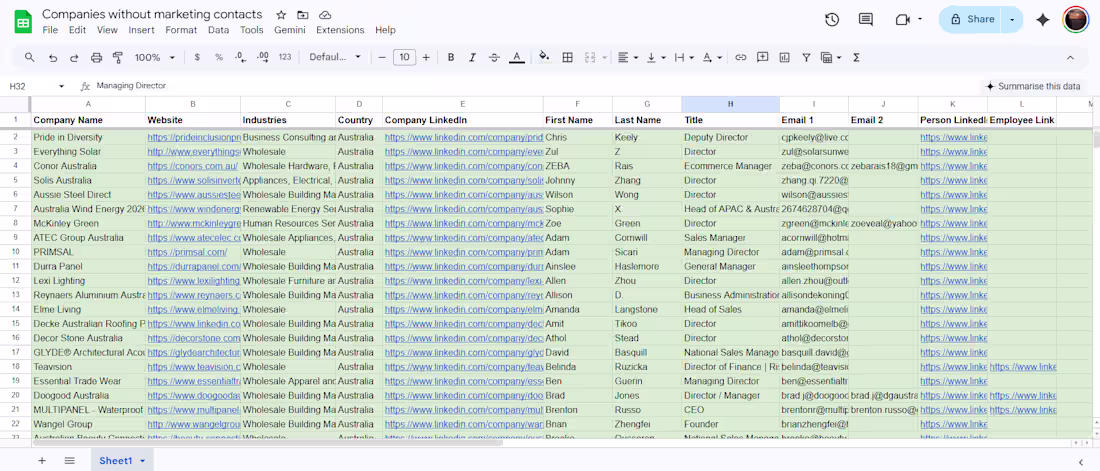Insert a chart

pos(784,58)
